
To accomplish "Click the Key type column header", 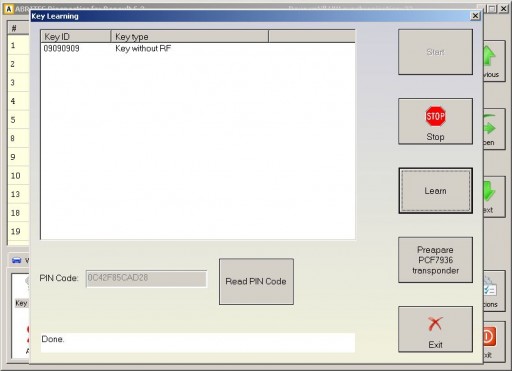I will point(190,36).
